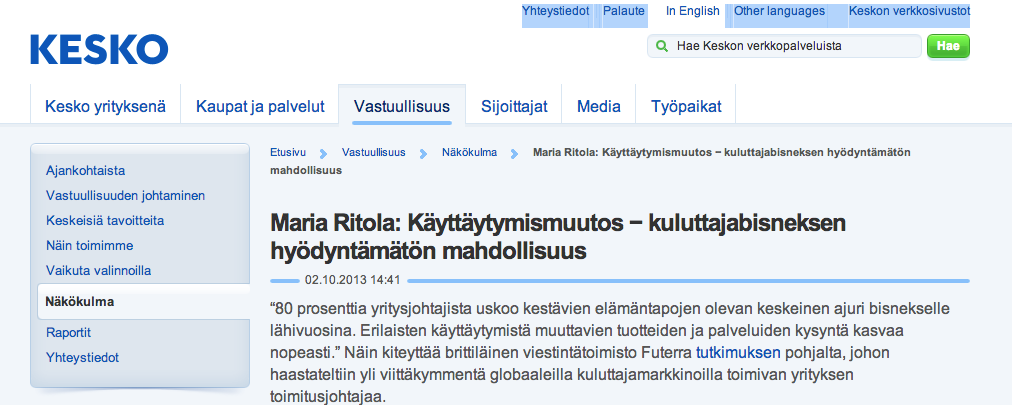The height and width of the screenshot is (405, 1012).
Task: Type in the Hae Keskon verkkopalveluista field
Action: [790, 46]
